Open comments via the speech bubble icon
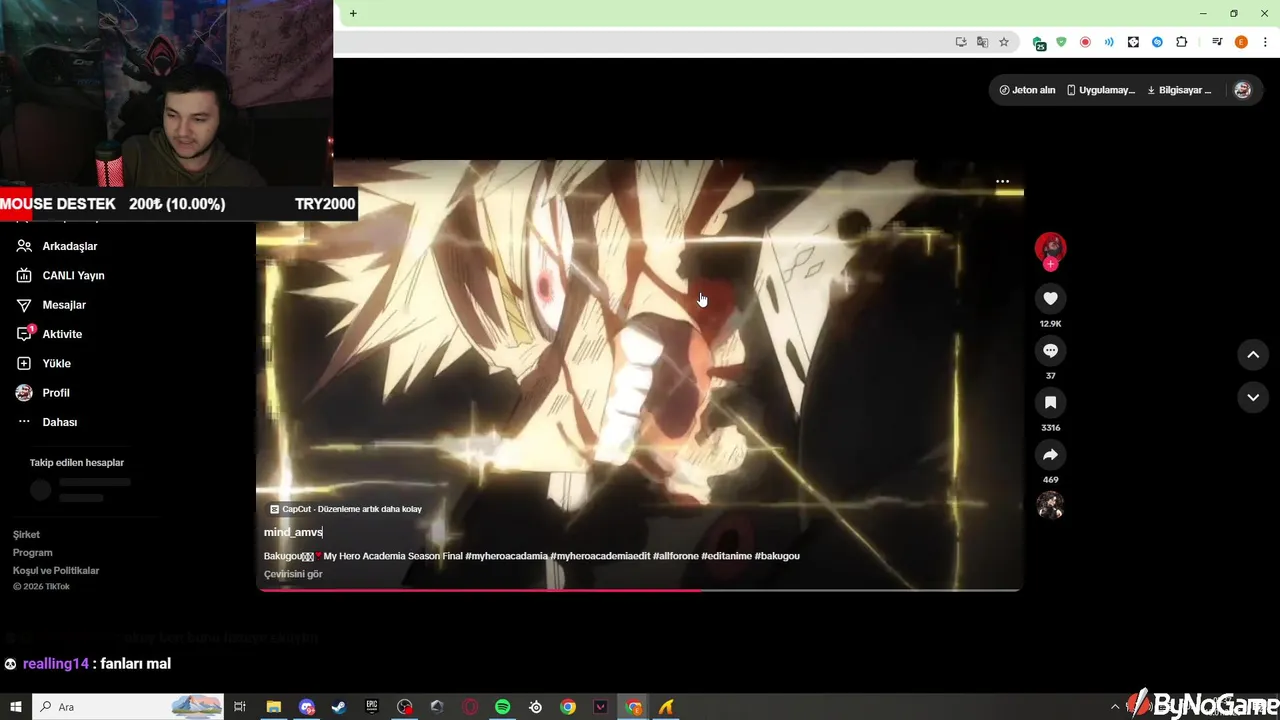1280x720 pixels. pos(1050,350)
